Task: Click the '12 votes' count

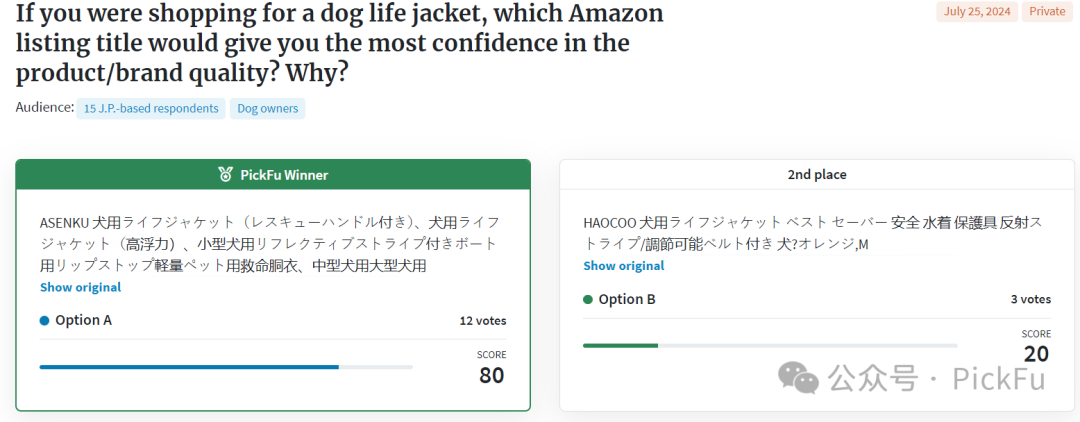Action: pos(483,321)
